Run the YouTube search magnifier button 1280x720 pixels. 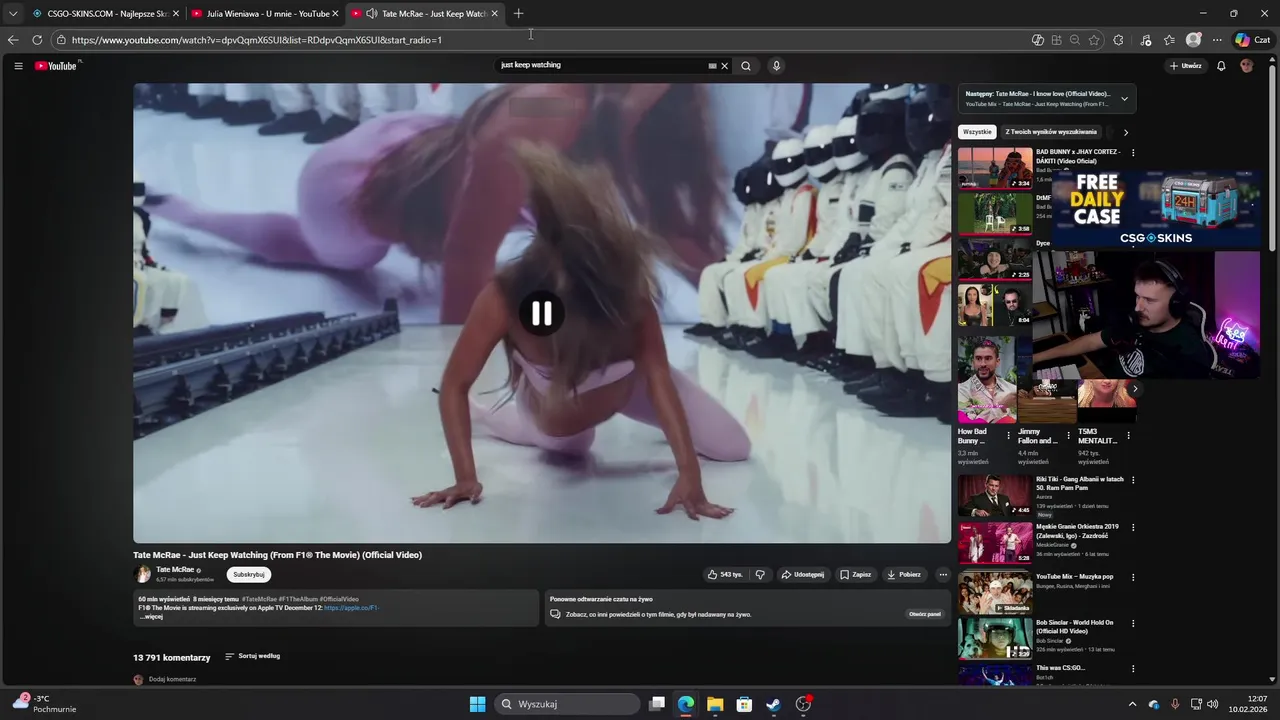click(x=745, y=66)
